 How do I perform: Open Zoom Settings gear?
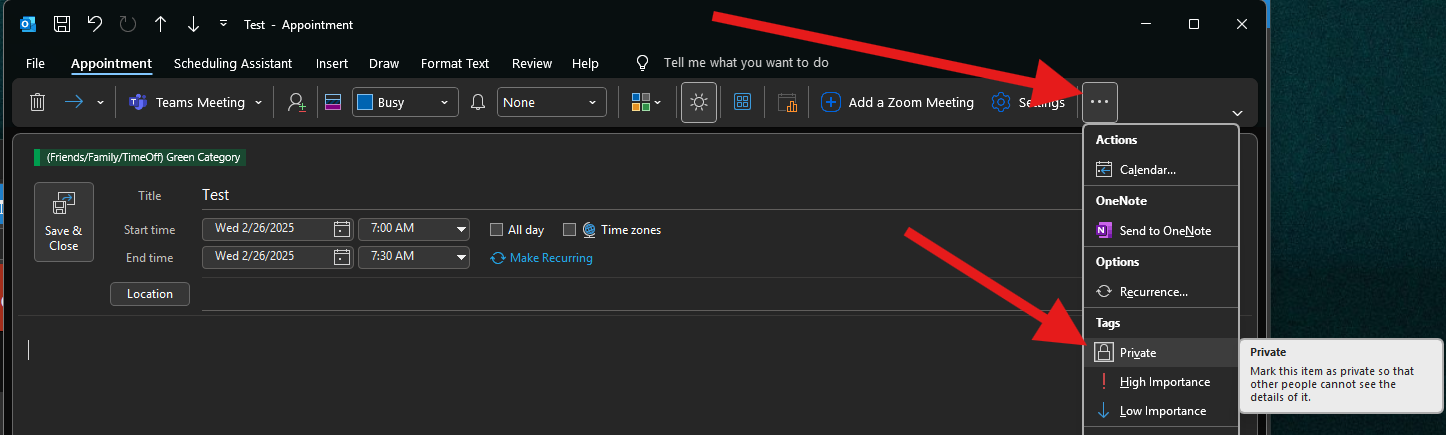[1028, 102]
